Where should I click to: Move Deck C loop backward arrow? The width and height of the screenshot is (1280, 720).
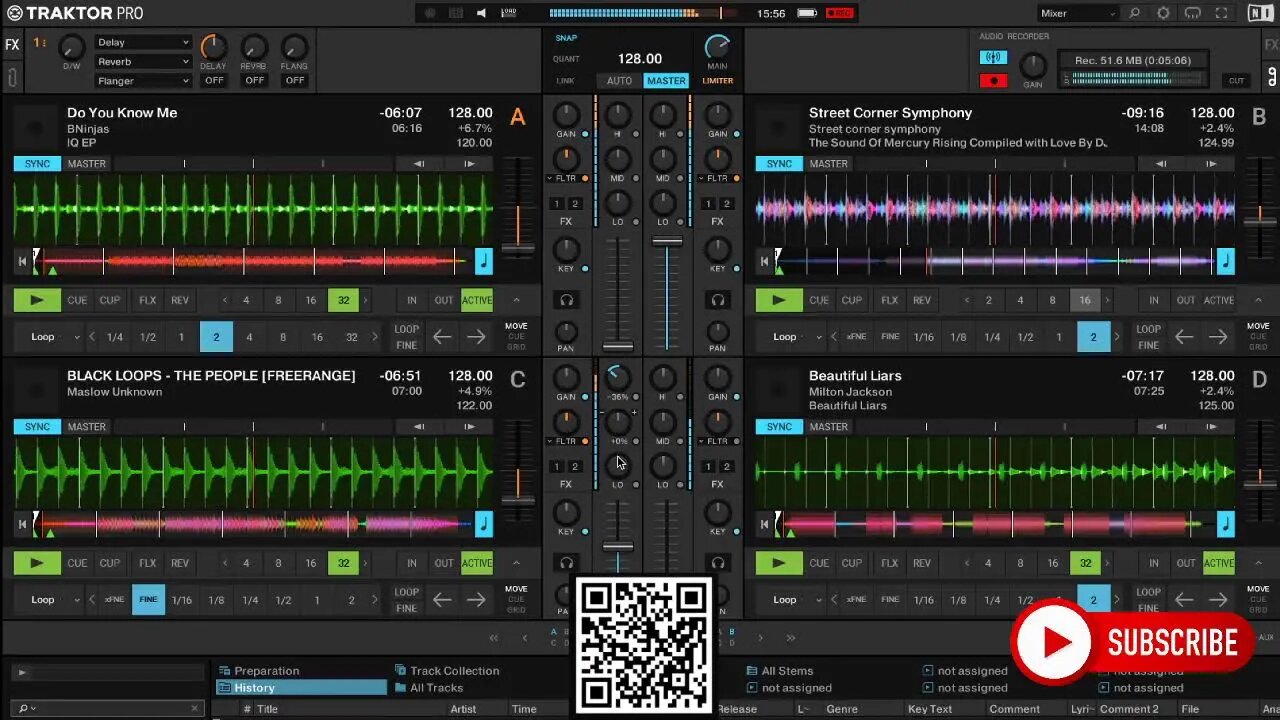tap(442, 600)
